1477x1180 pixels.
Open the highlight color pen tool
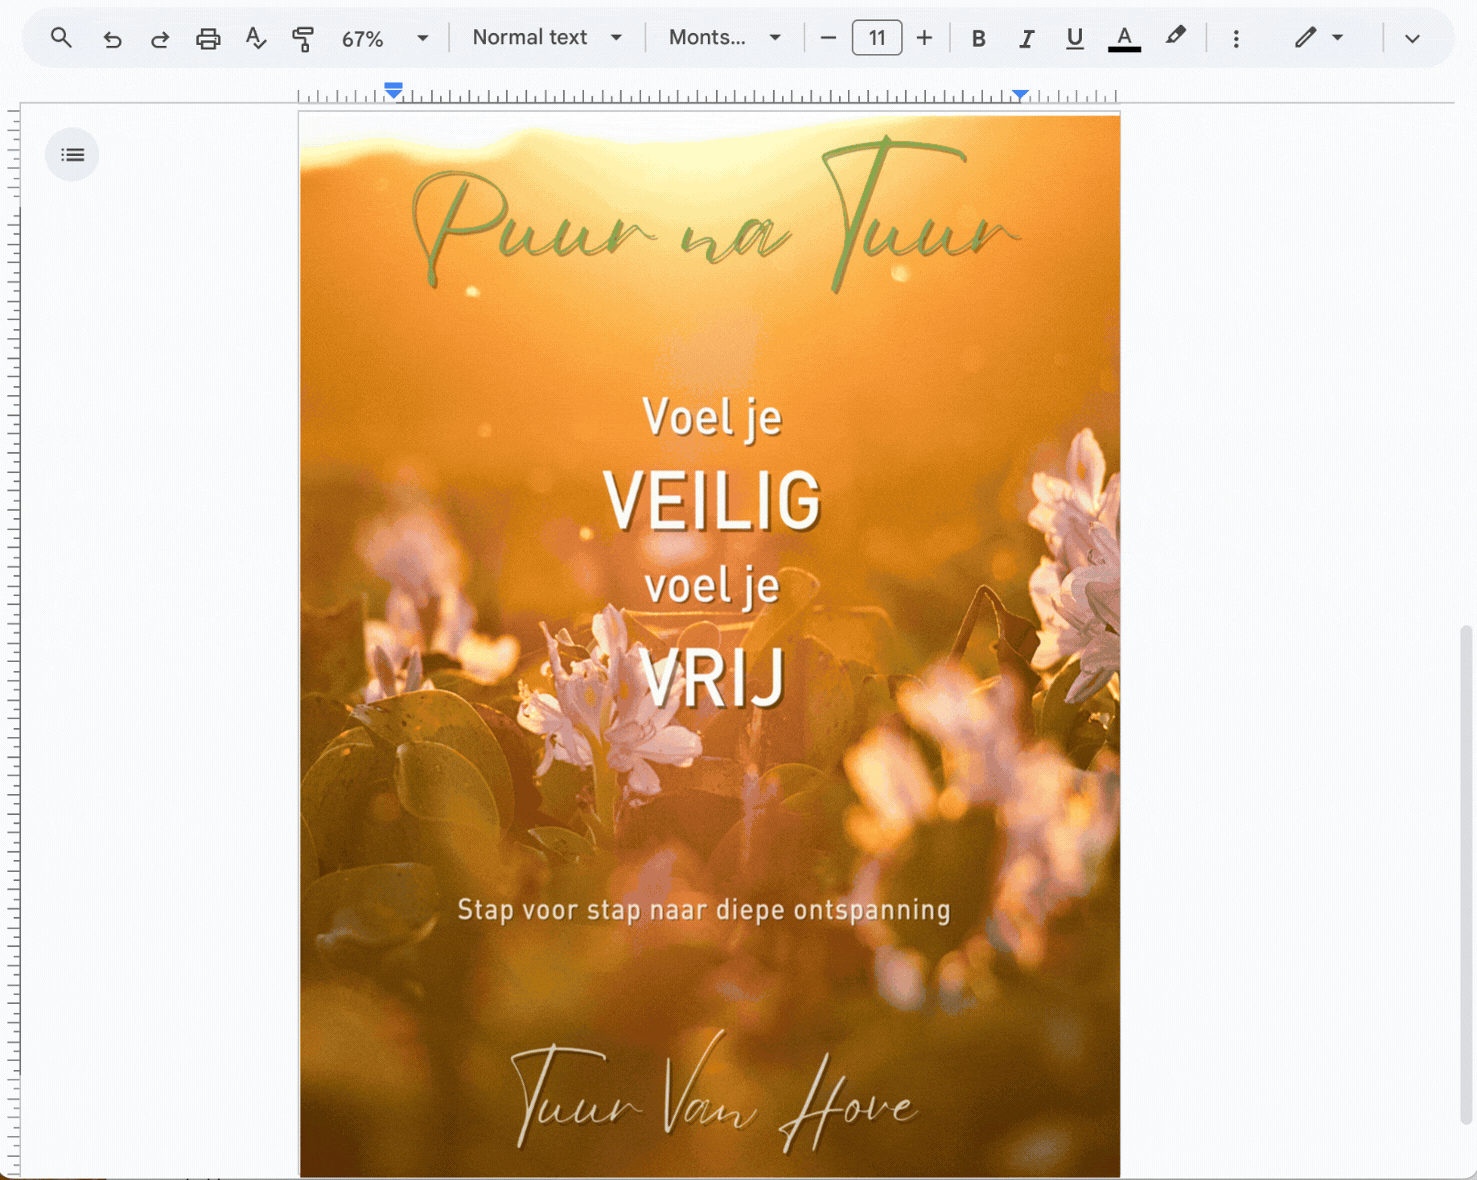pos(1175,37)
